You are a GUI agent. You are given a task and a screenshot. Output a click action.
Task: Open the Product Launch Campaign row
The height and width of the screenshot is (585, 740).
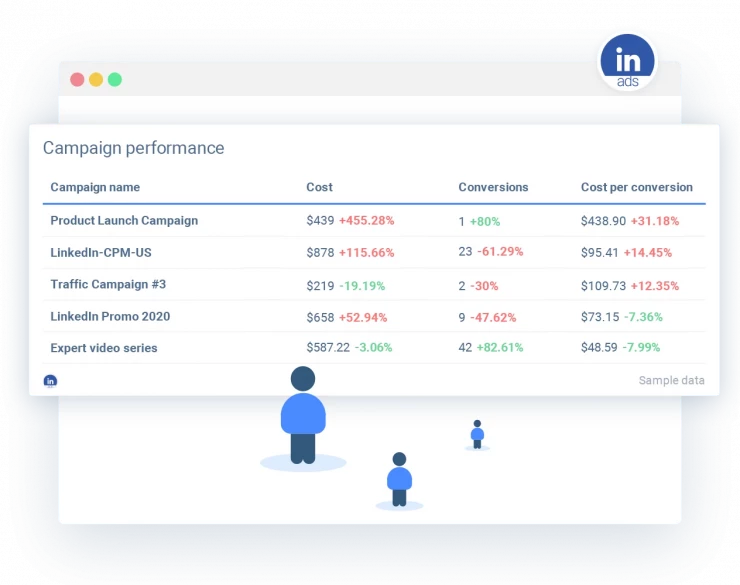(x=374, y=221)
